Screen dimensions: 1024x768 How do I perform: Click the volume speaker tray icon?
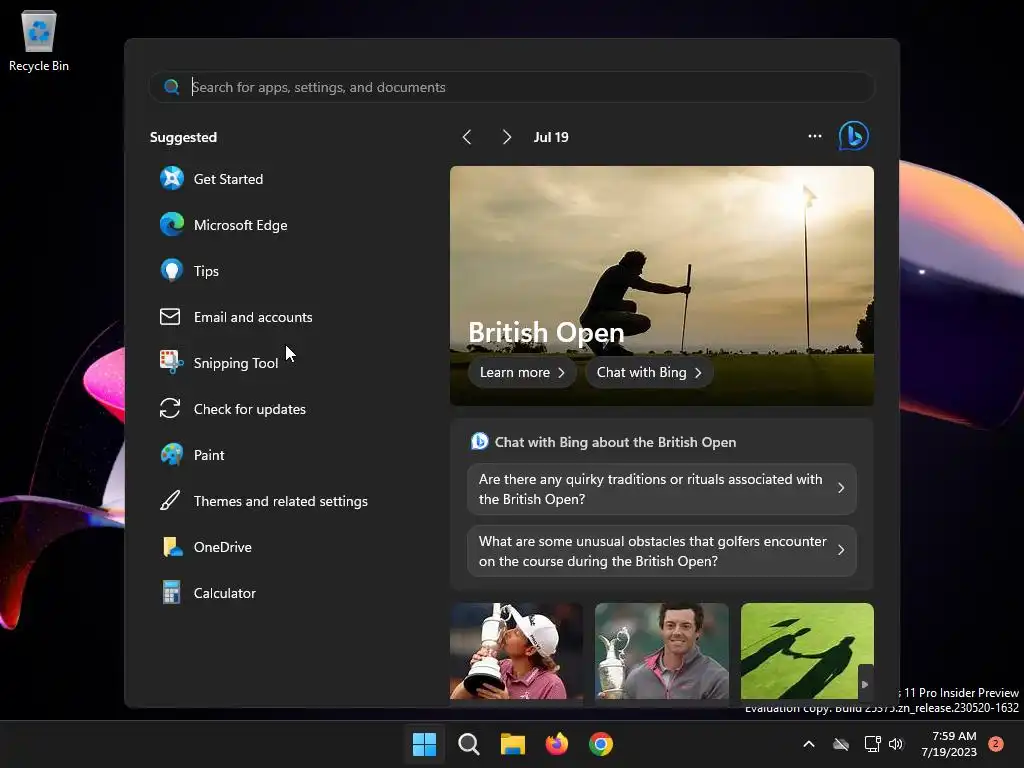[896, 744]
